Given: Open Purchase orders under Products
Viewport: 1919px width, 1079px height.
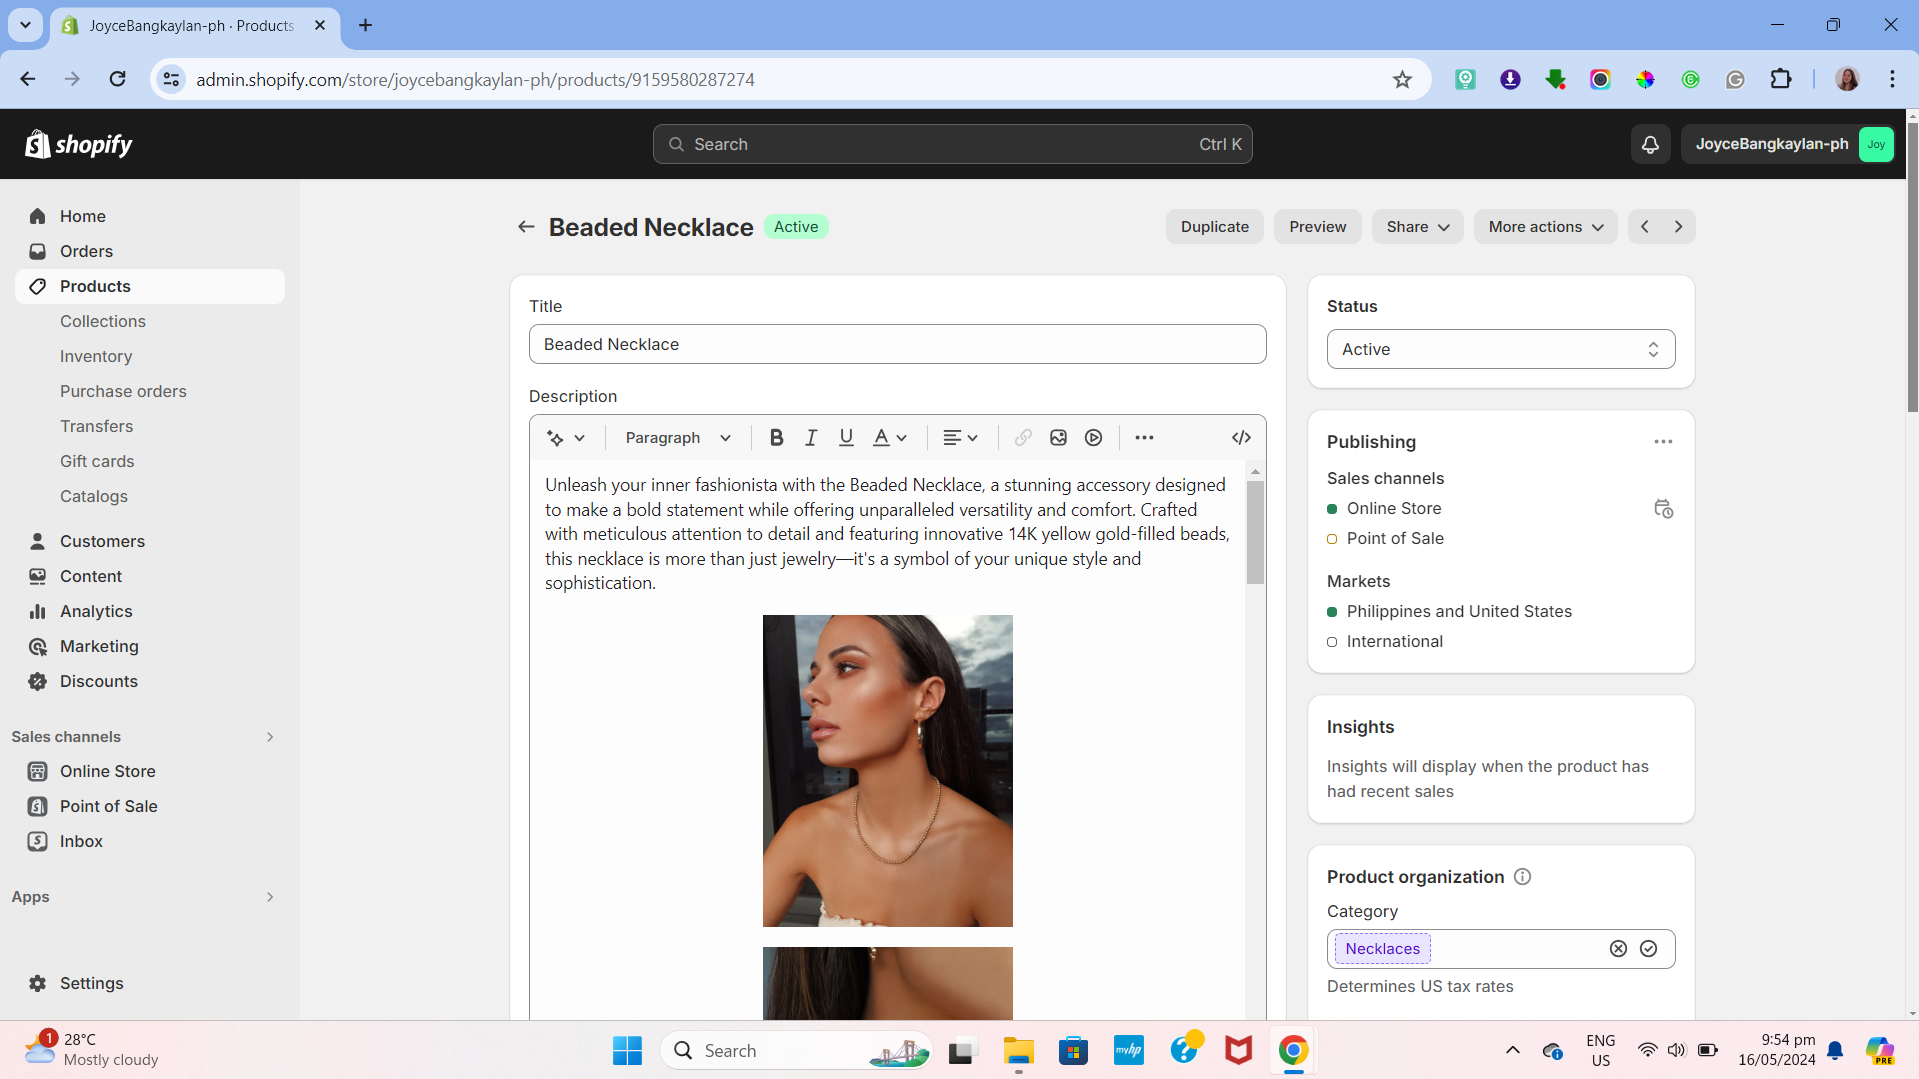Looking at the screenshot, I should [x=123, y=392].
